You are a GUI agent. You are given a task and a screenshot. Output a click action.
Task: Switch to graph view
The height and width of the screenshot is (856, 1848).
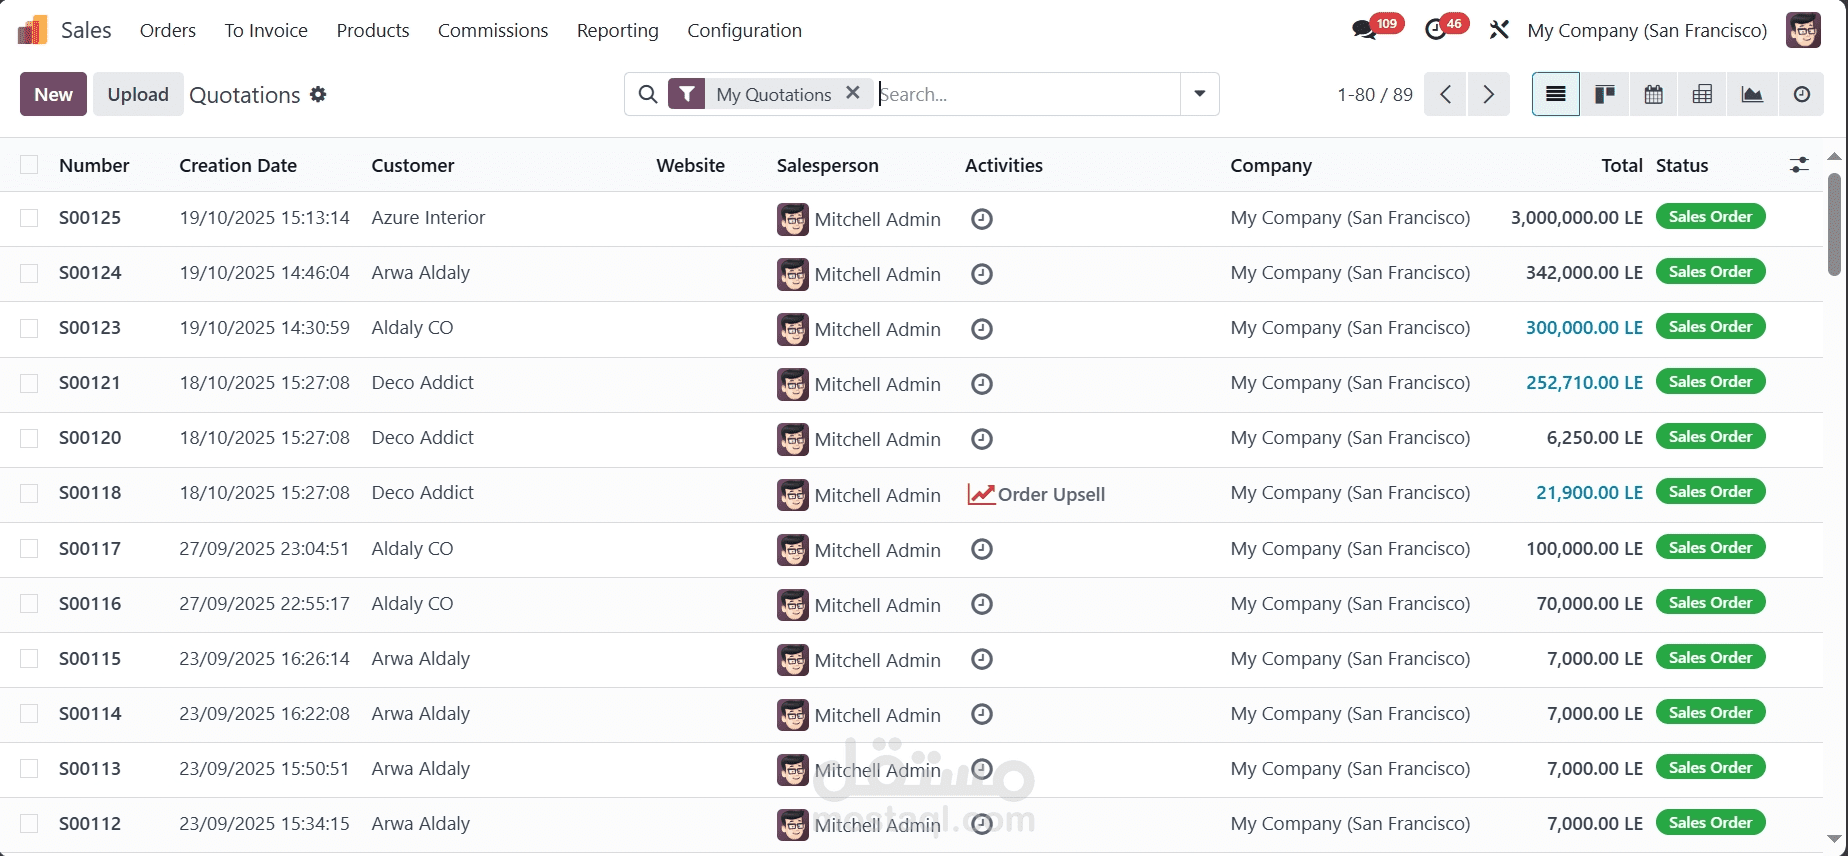1752,94
